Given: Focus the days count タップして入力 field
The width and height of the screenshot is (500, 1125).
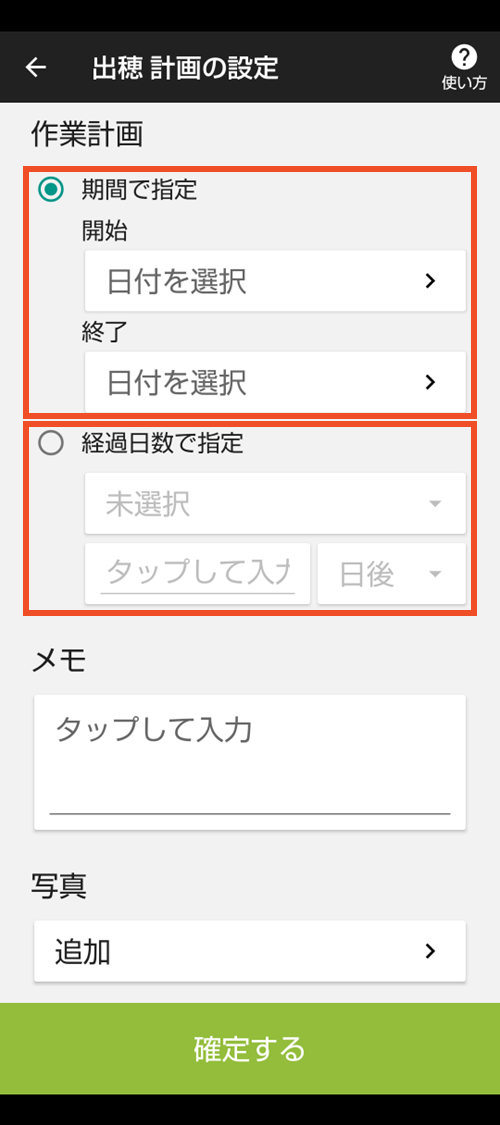Looking at the screenshot, I should point(198,574).
